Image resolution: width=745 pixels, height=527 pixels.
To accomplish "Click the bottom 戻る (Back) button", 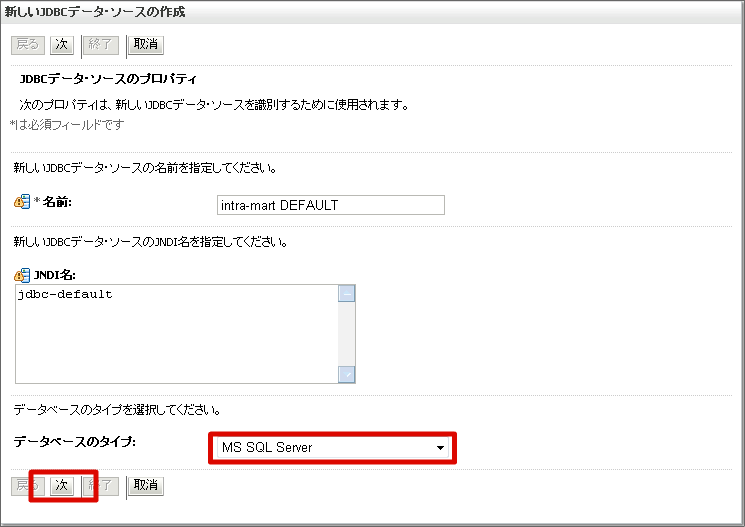I will click(28, 486).
